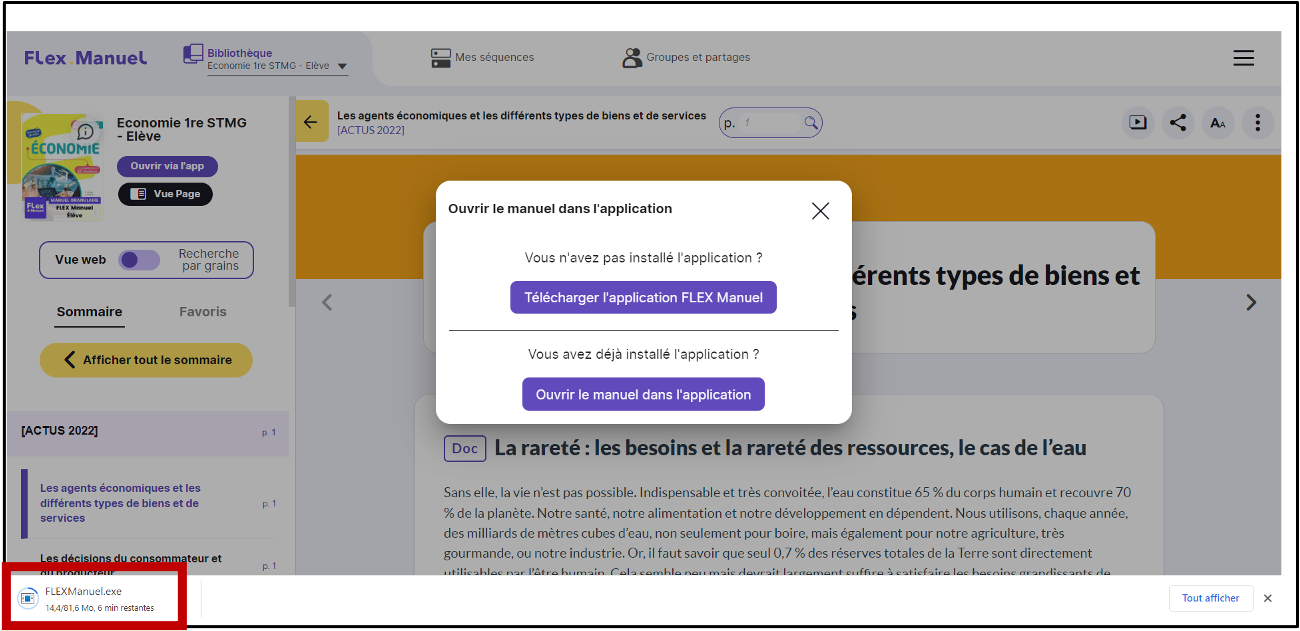
Task: Close the dialog with the X icon
Action: (x=820, y=210)
